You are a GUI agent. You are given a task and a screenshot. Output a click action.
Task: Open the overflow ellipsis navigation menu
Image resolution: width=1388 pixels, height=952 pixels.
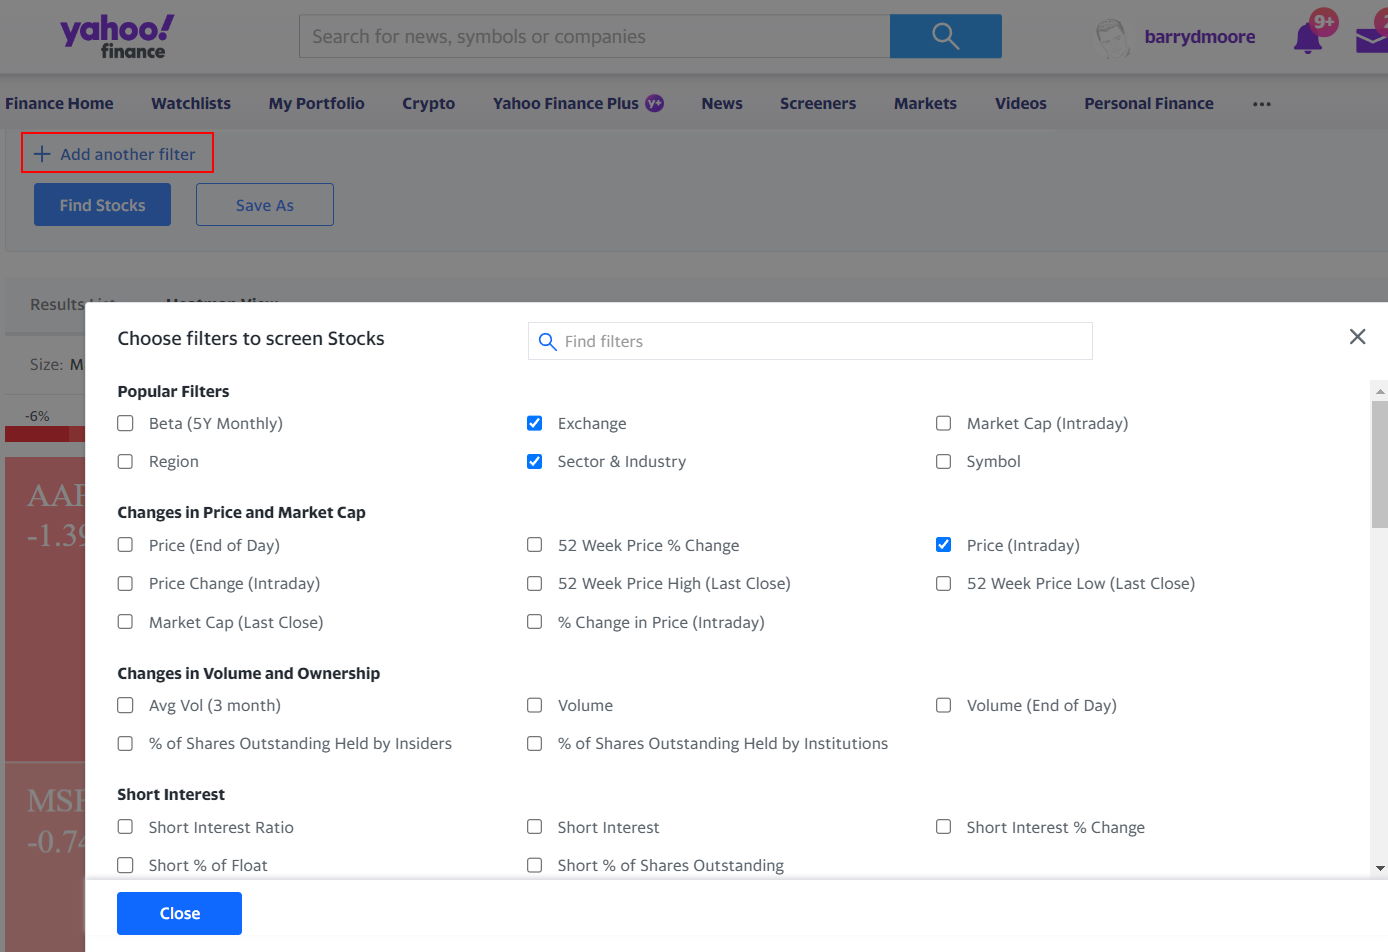(1261, 103)
